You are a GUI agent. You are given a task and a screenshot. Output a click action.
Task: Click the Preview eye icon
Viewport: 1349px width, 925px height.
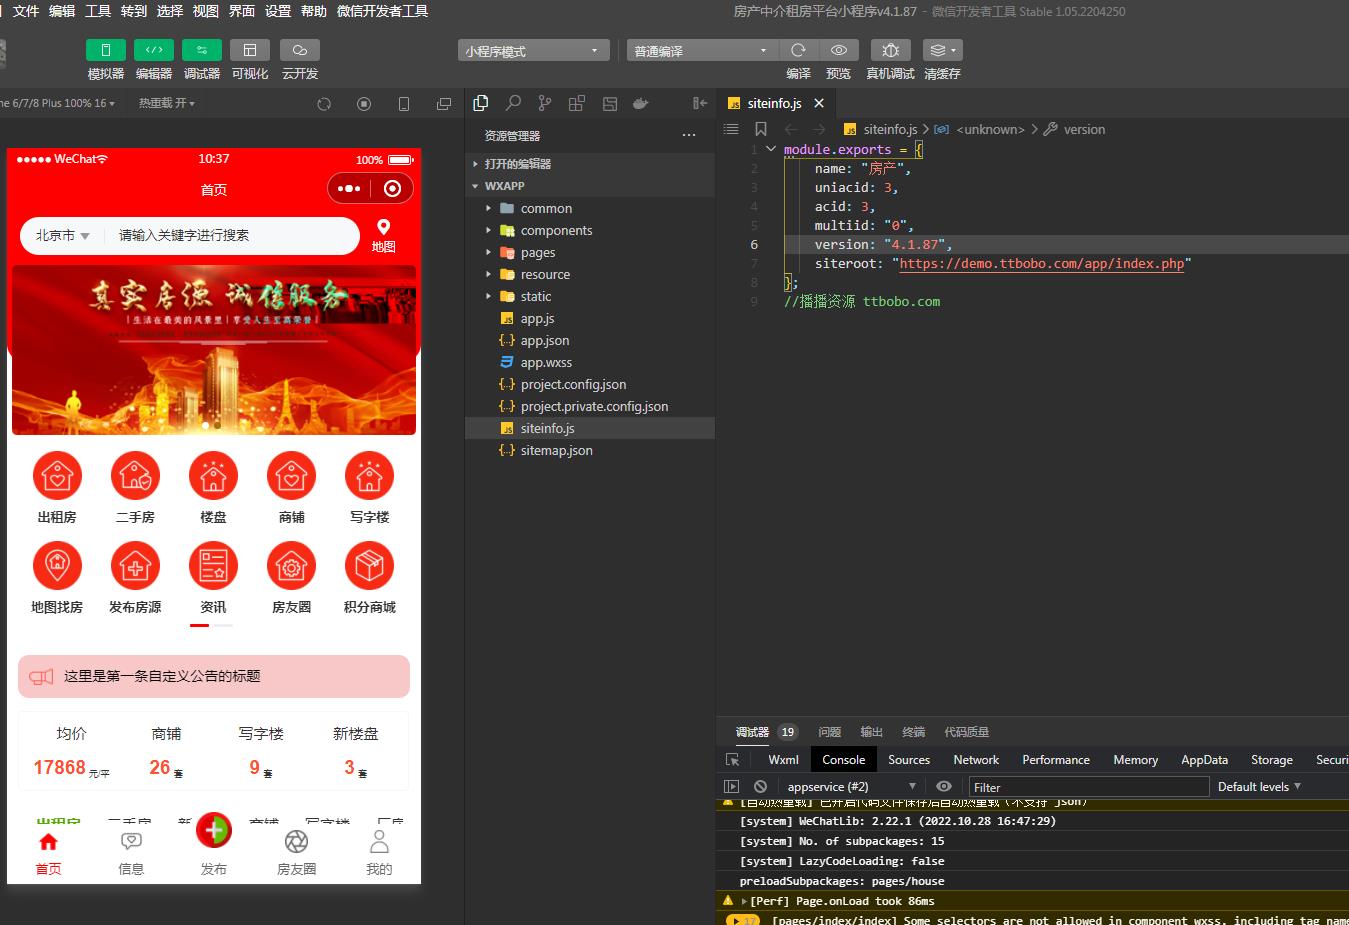838,50
